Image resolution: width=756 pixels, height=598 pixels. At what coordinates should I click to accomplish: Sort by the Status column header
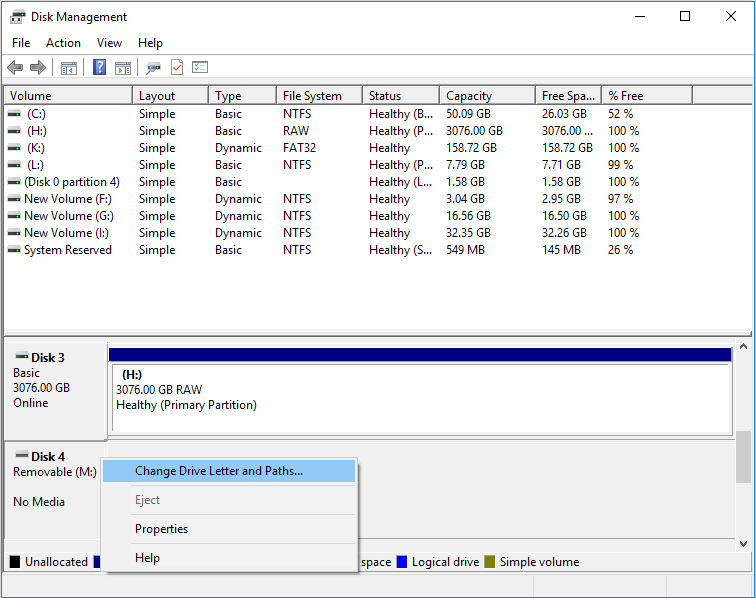coord(401,95)
